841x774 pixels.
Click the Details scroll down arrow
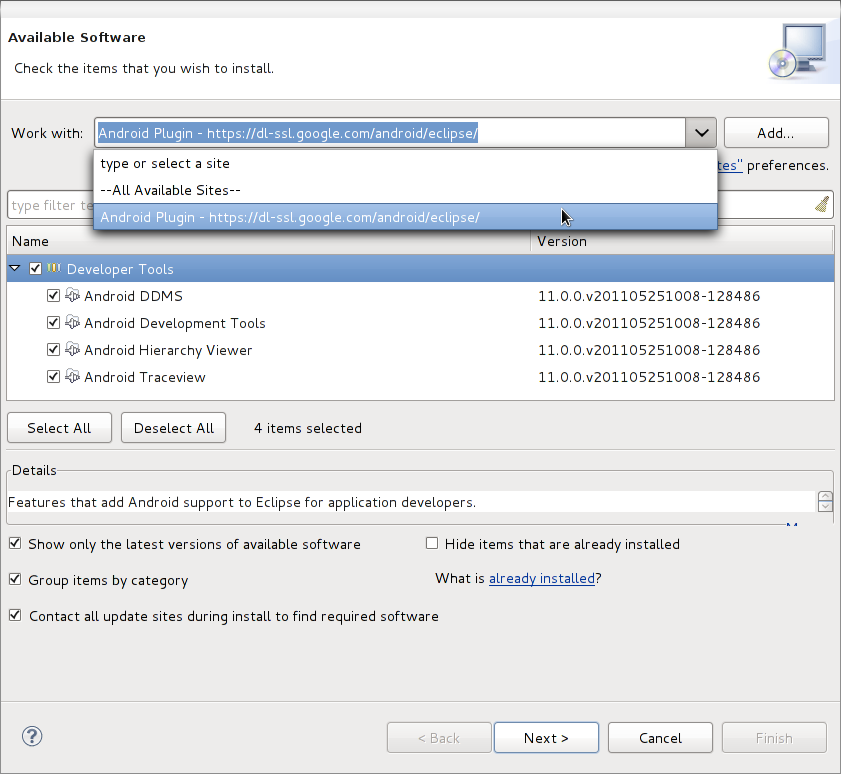coord(825,506)
